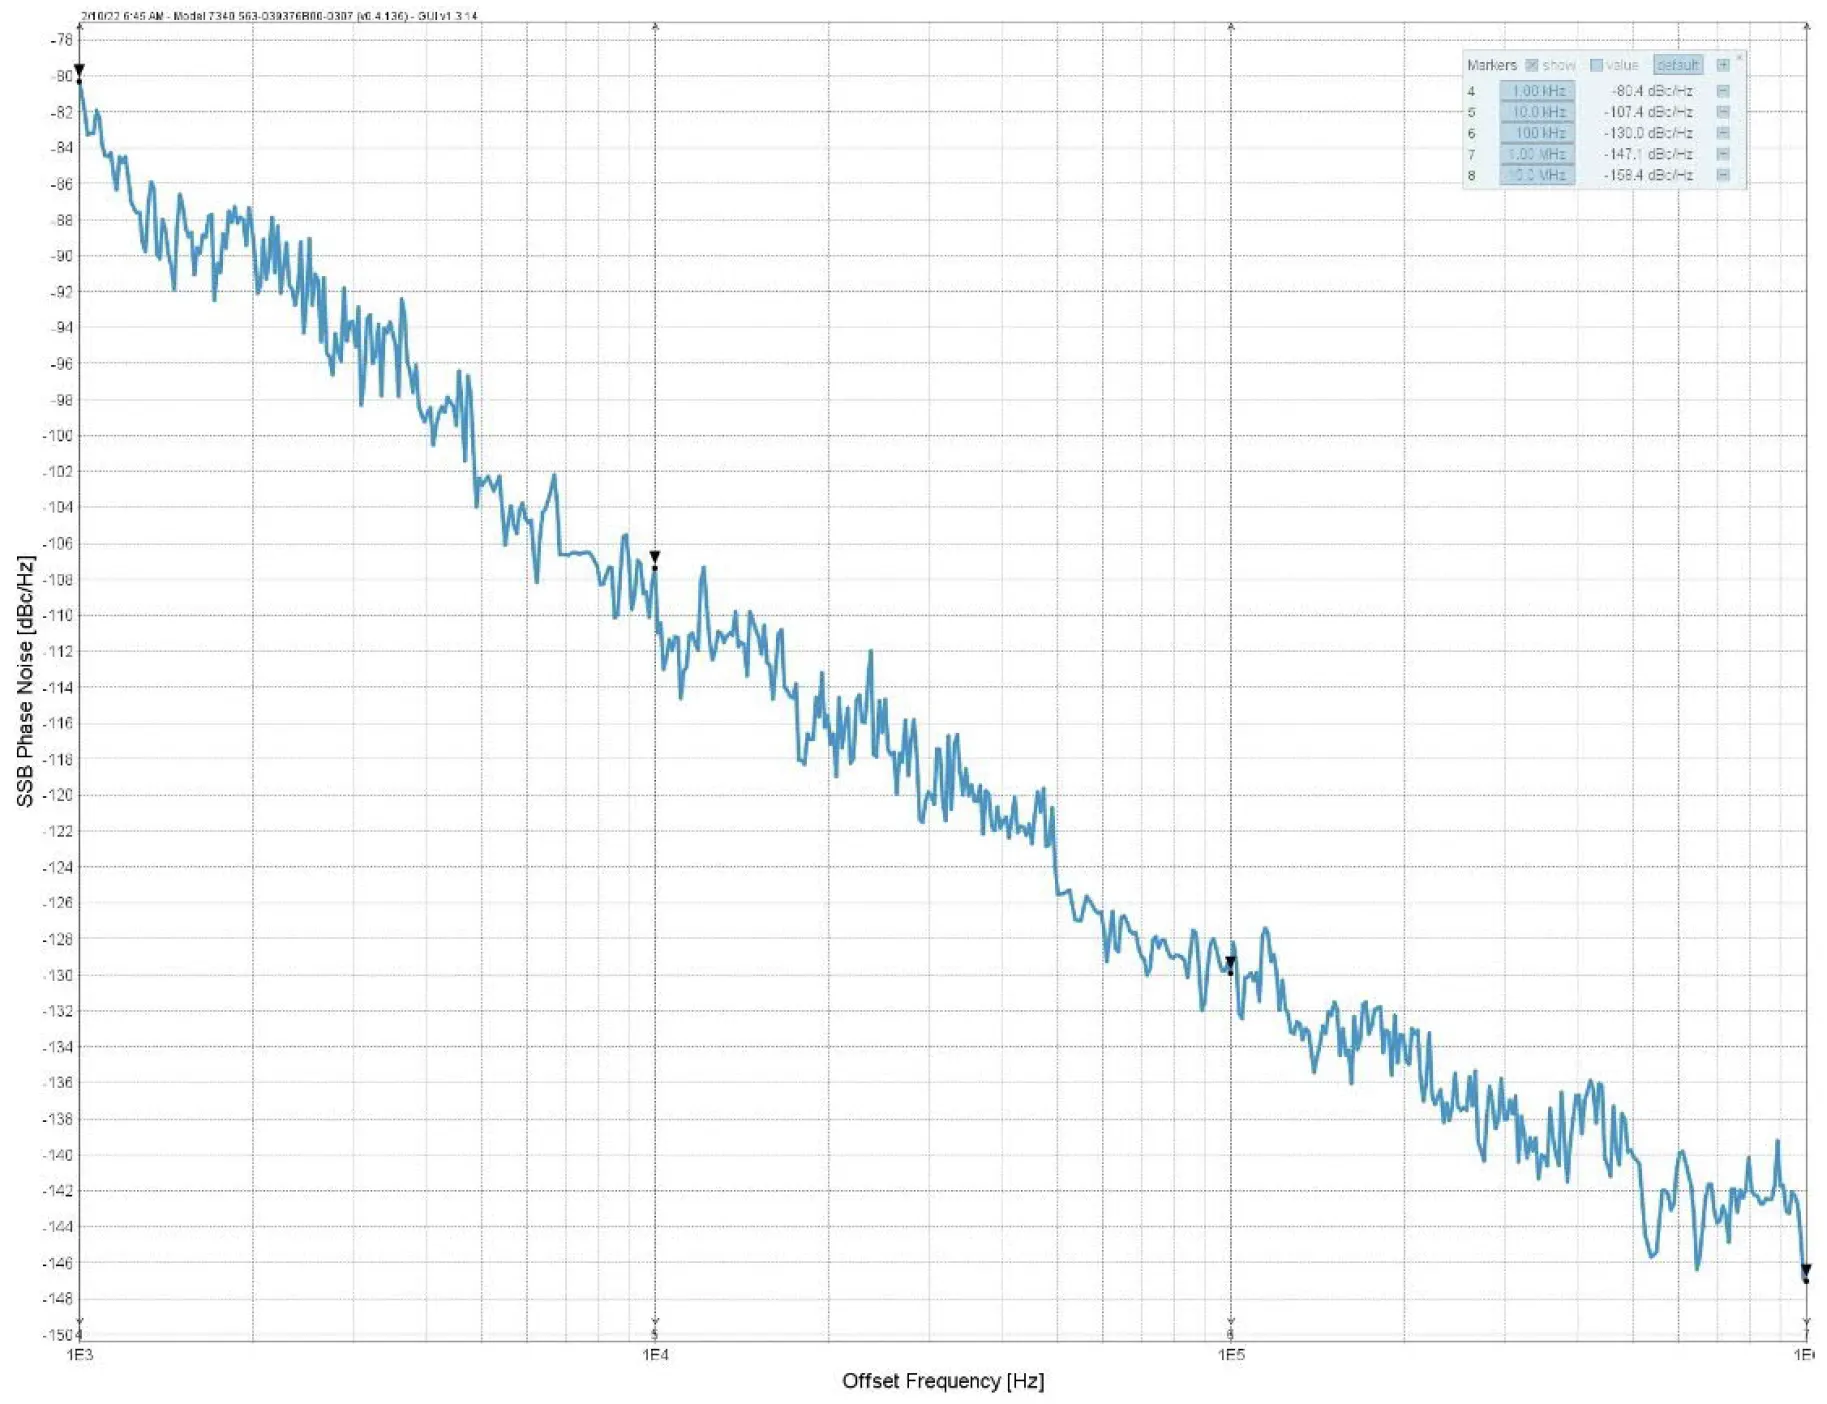
Task: Select the marker triangle at far right of trace
Action: click(1805, 1270)
